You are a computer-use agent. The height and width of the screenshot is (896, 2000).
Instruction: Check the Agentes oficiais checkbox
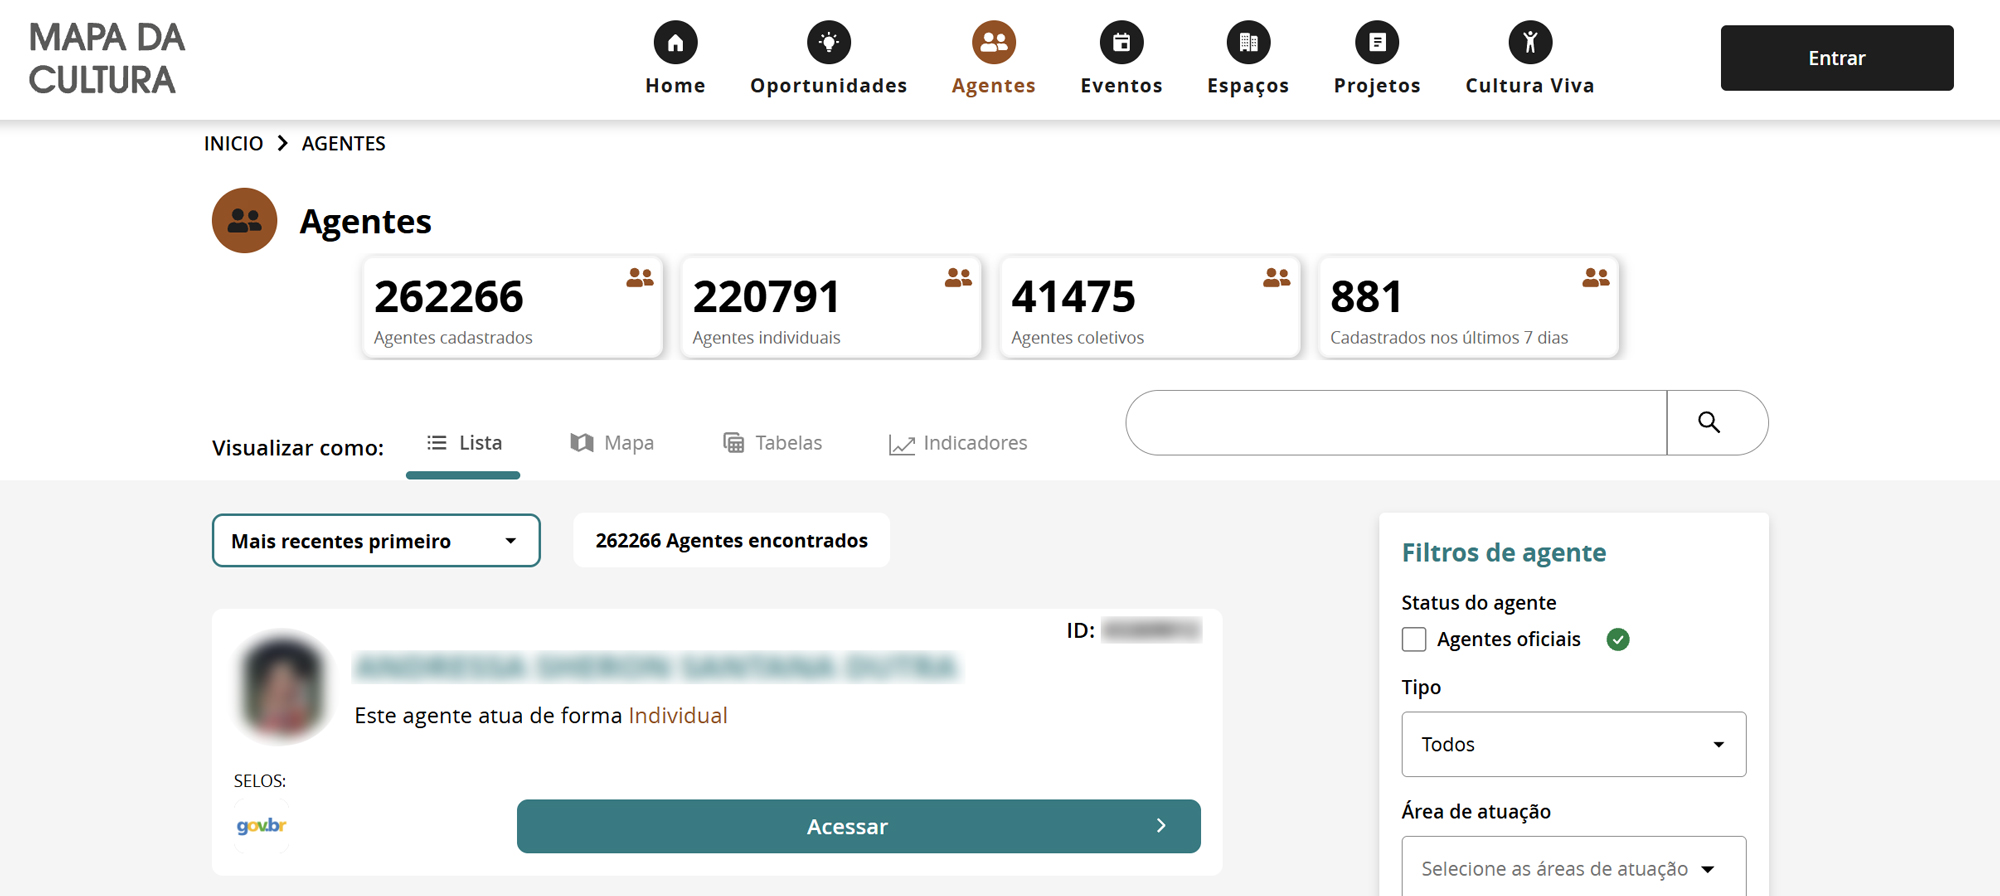pos(1414,639)
